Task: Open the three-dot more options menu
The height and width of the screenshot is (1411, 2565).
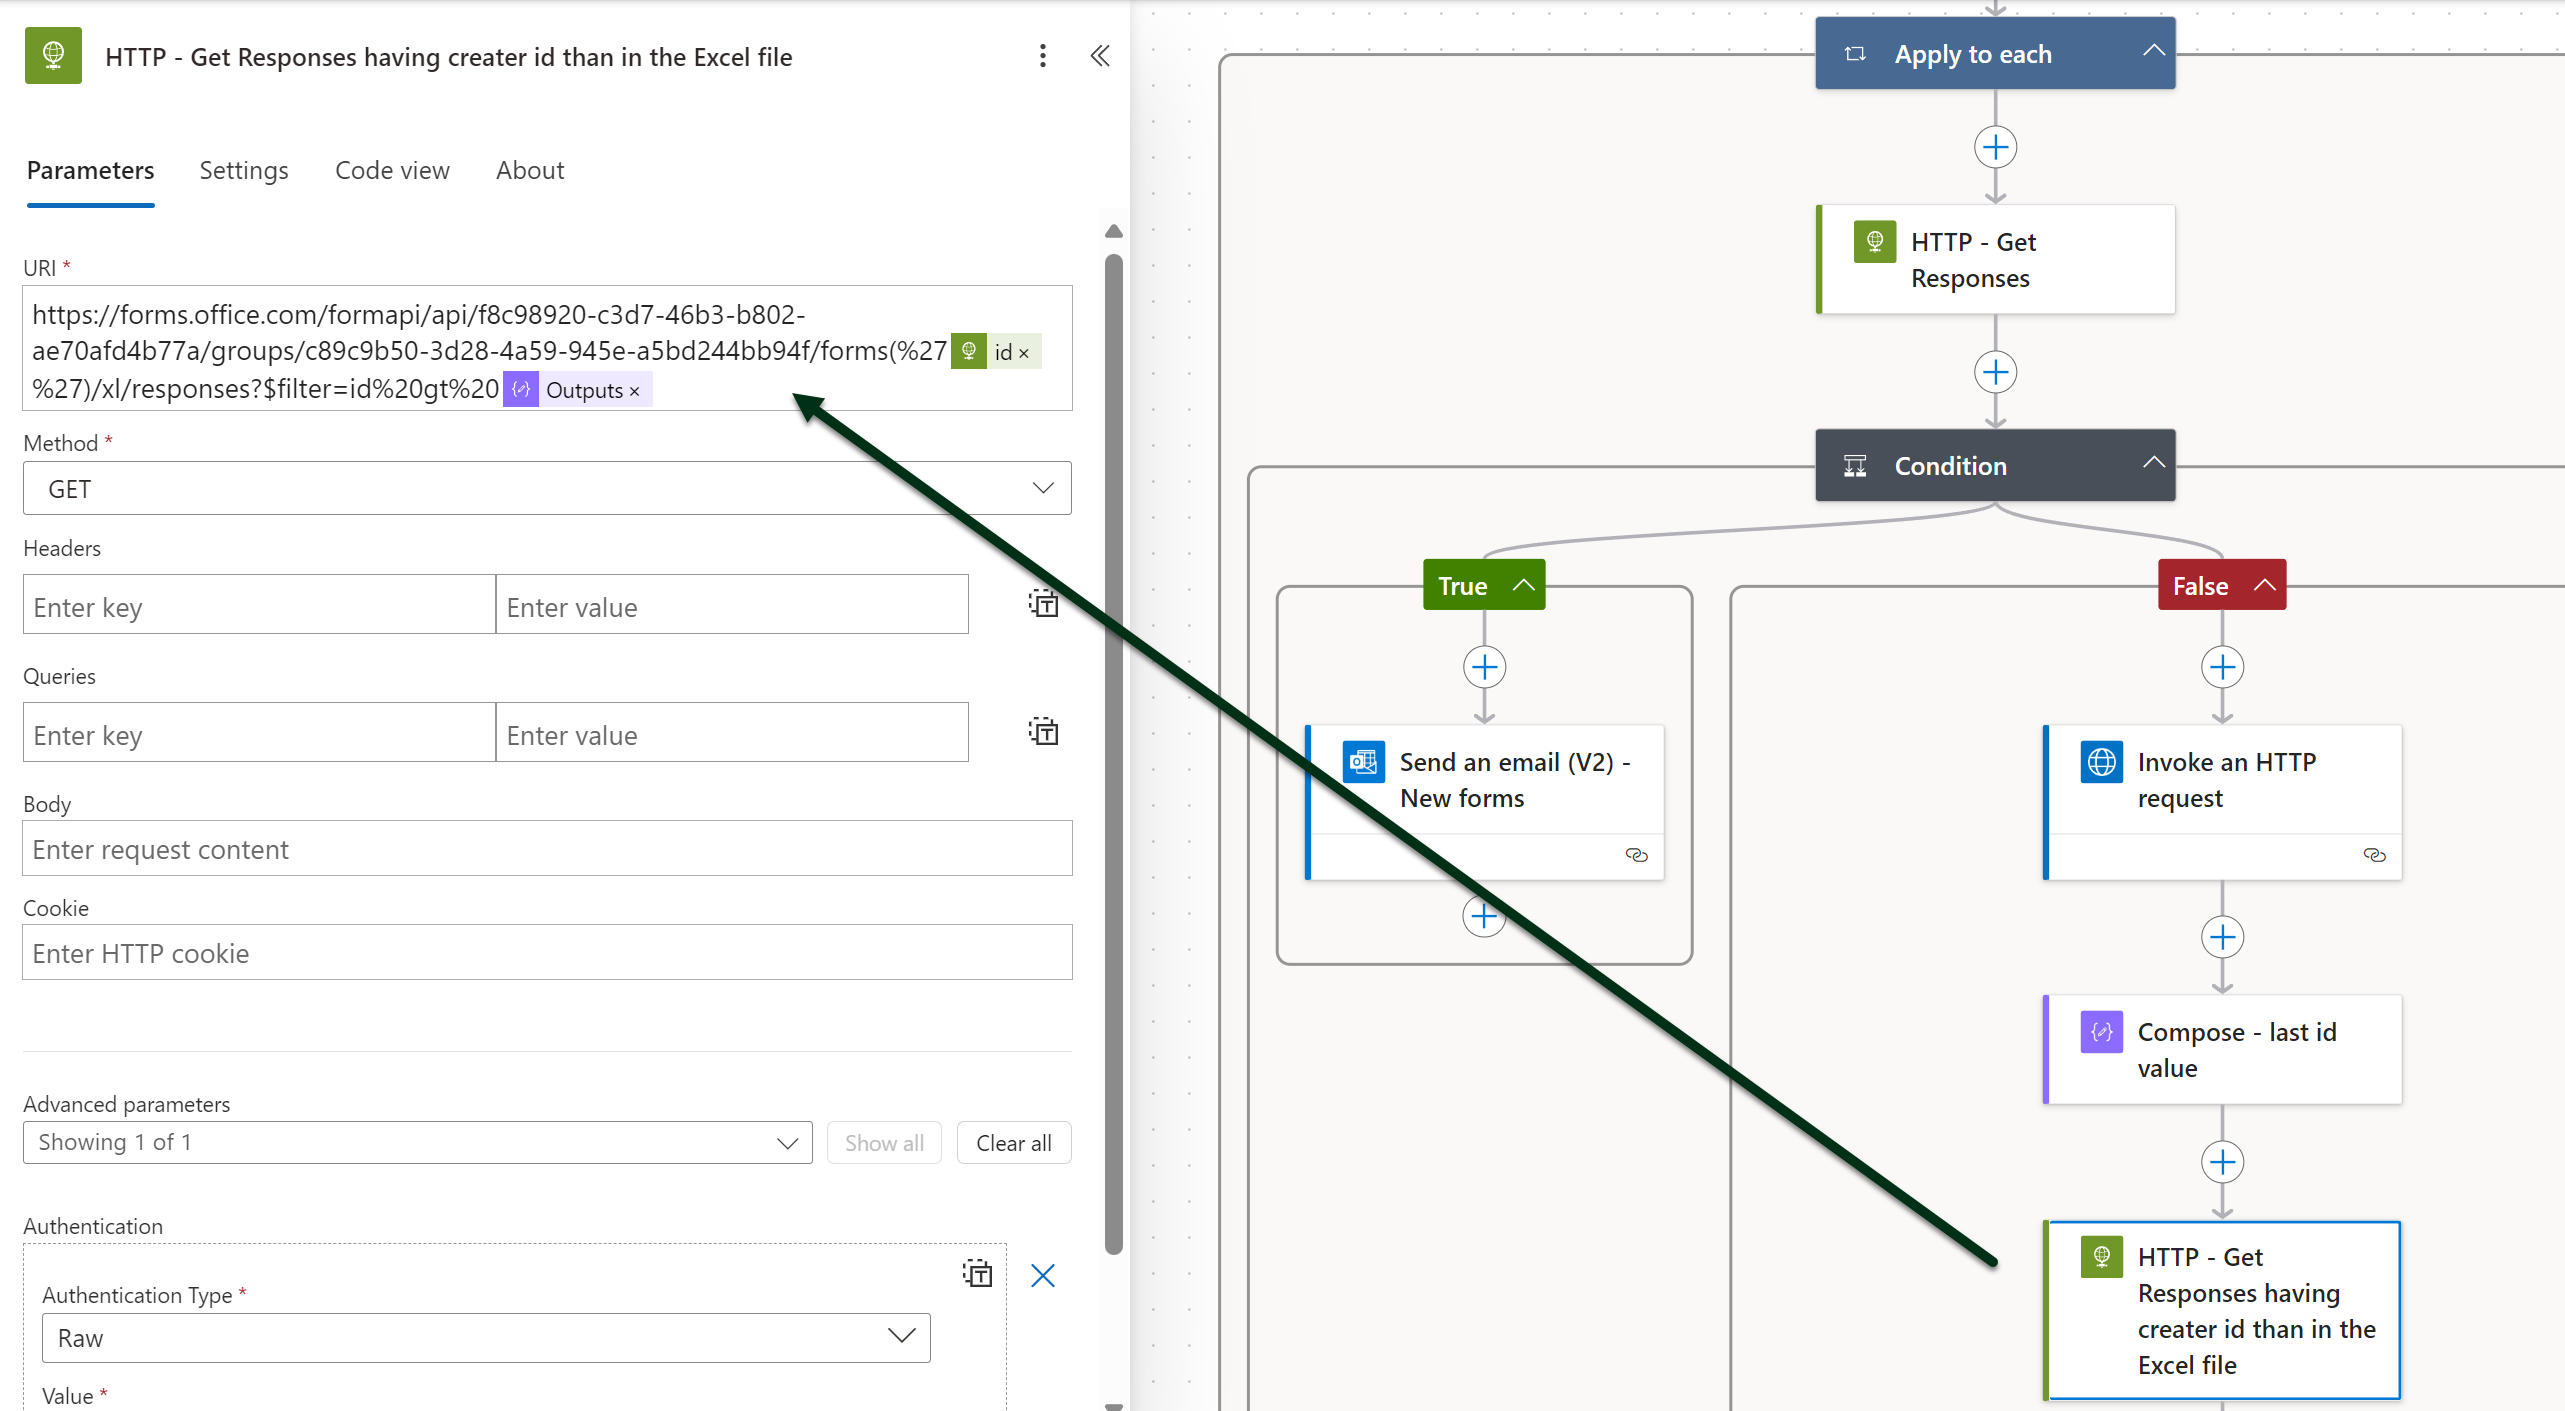Action: click(x=1042, y=56)
